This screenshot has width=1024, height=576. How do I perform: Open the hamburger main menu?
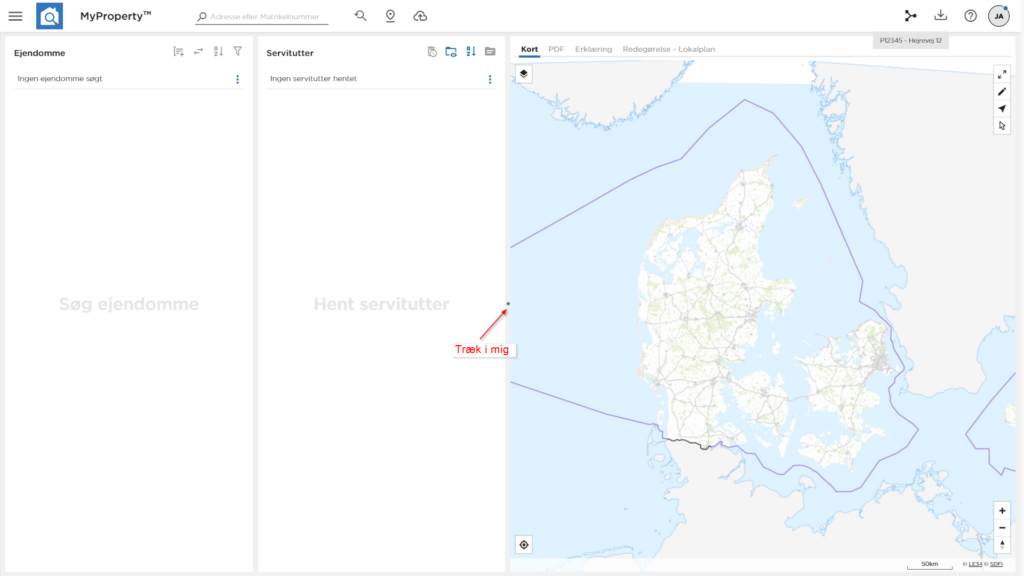click(x=15, y=16)
